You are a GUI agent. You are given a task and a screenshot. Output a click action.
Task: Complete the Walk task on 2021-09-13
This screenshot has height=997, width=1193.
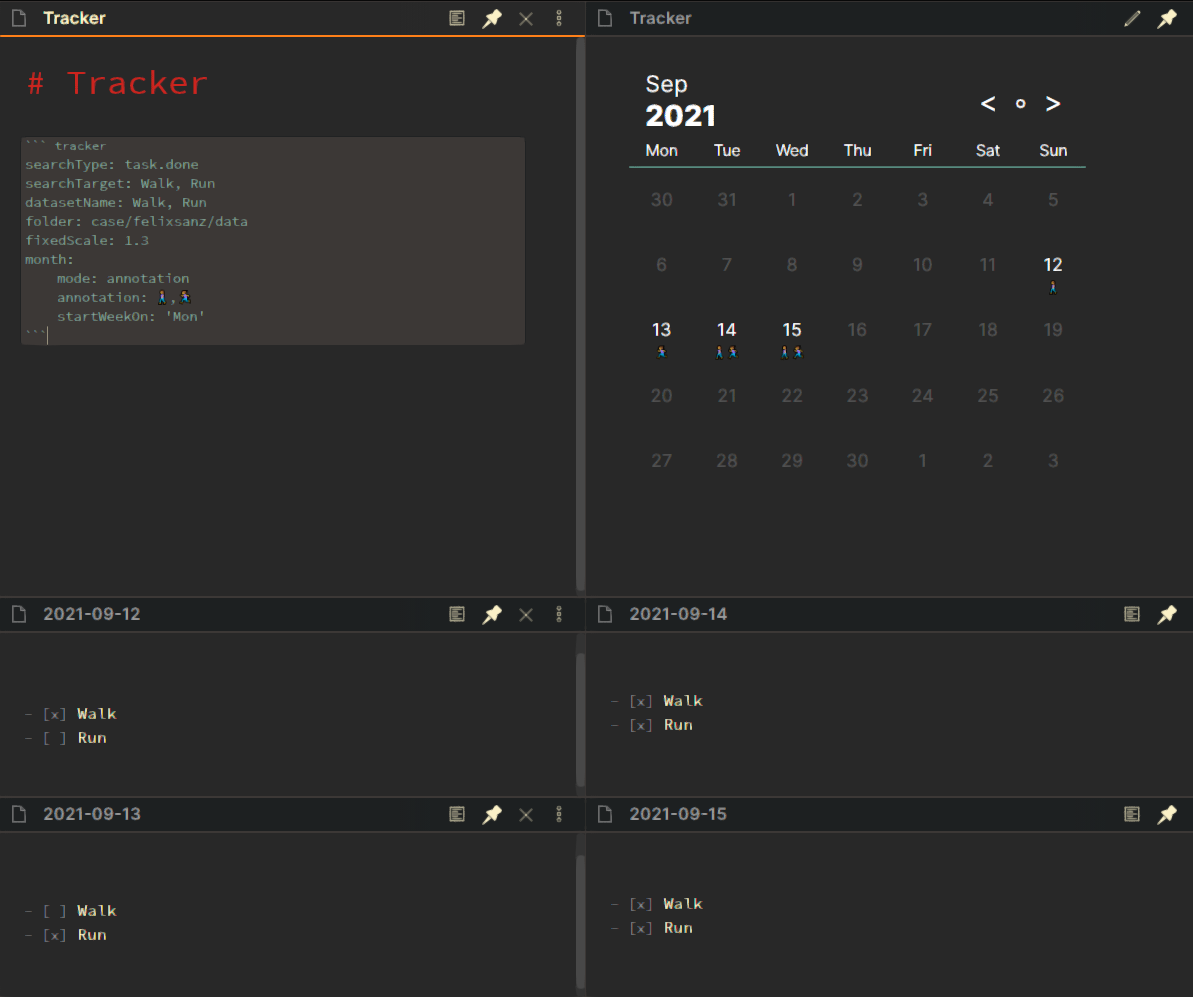55,910
